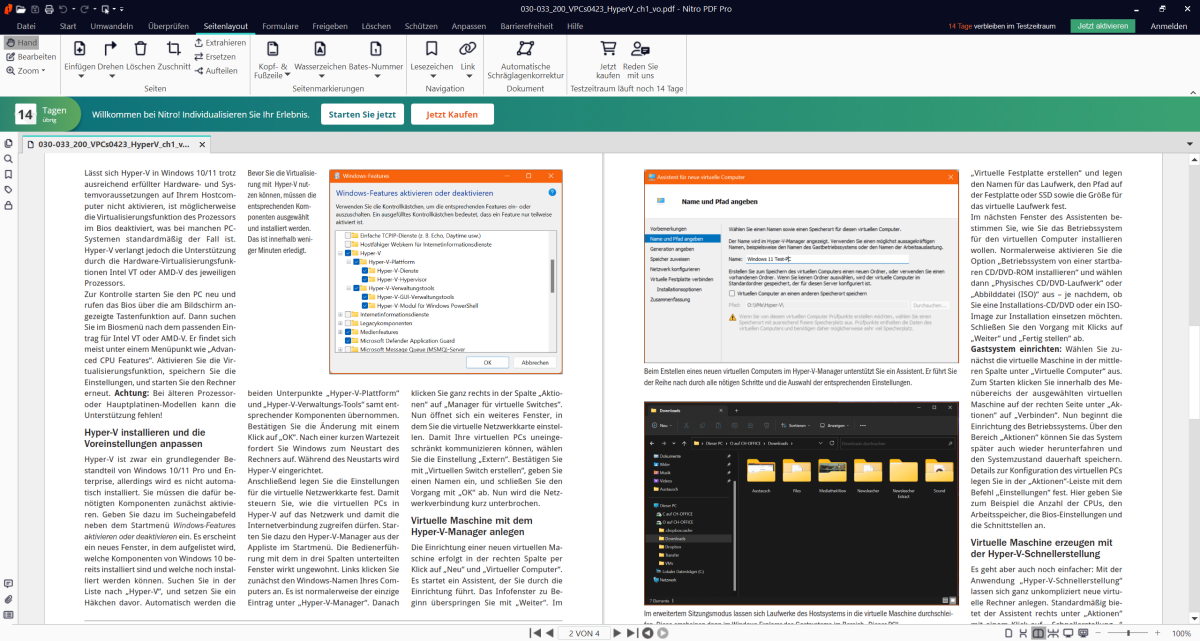This screenshot has width=1200, height=641.
Task: Expand the Bates-Nummer dropdown arrow
Action: tap(375, 76)
